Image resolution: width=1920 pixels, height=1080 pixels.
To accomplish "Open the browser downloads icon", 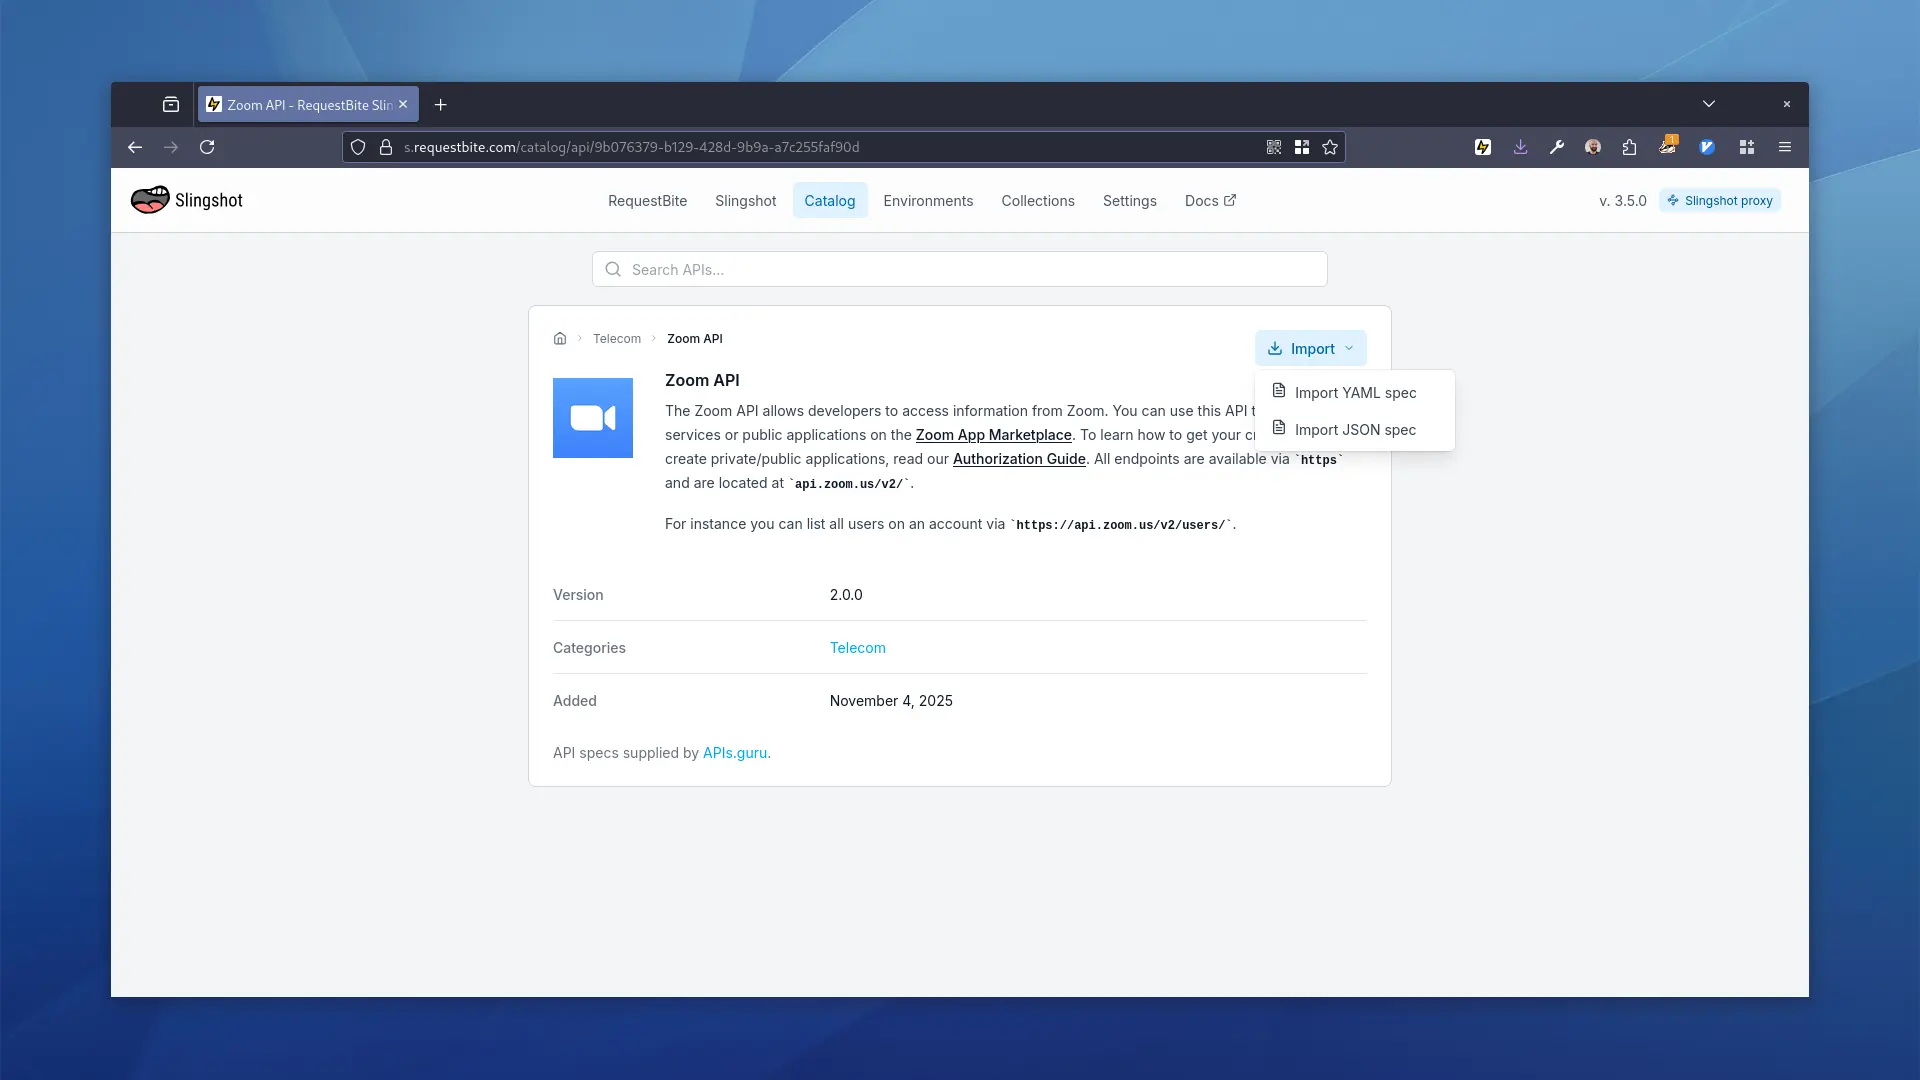I will pyautogui.click(x=1520, y=147).
